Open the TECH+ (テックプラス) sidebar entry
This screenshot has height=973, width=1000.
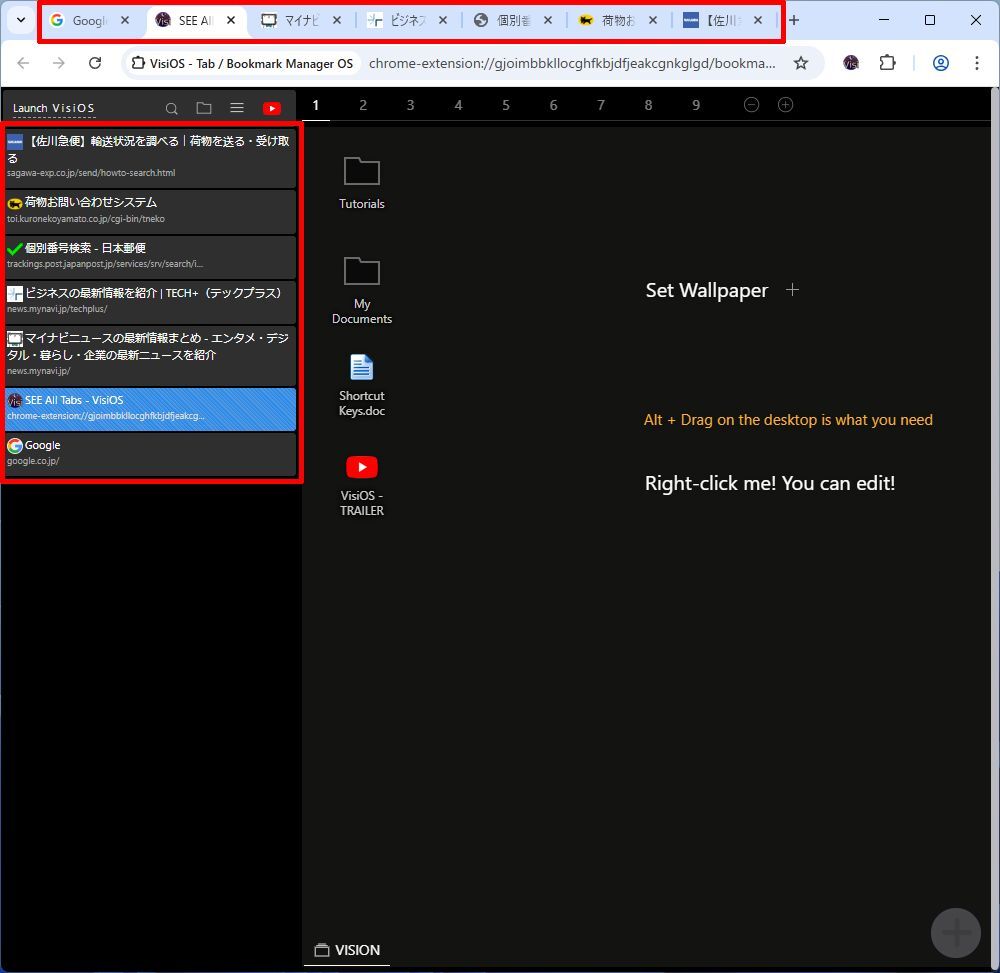[x=151, y=302]
